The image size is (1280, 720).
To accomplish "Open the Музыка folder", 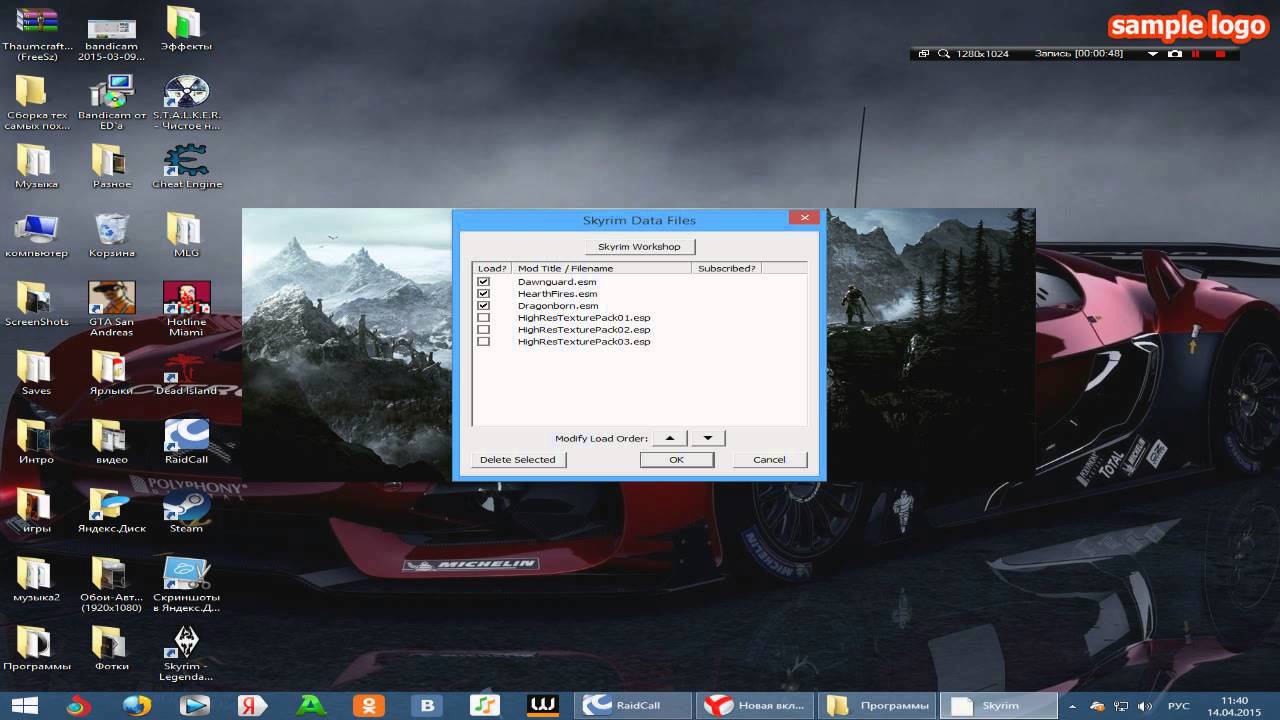I will point(36,166).
